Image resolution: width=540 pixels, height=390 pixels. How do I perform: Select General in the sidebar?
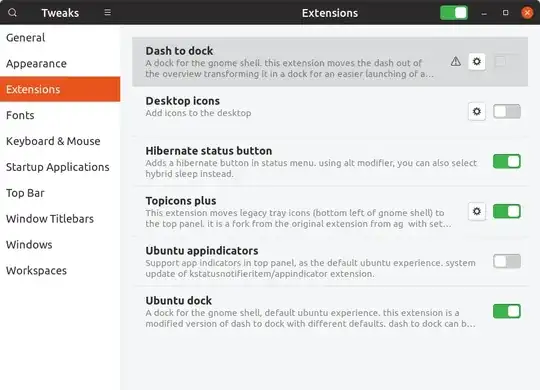click(x=60, y=38)
